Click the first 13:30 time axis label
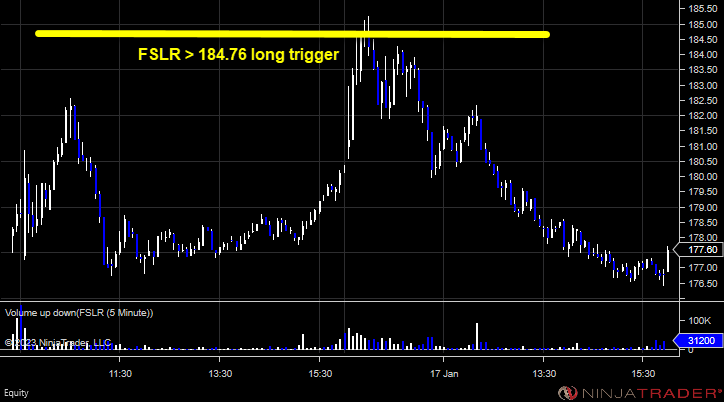Screen dimensions: 724x402 click(x=220, y=373)
